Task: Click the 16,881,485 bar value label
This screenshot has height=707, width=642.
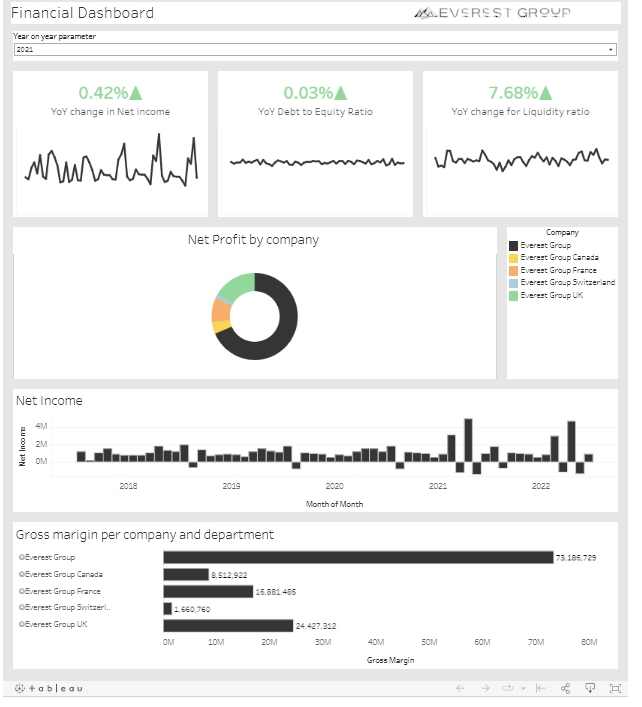Action: click(x=276, y=592)
